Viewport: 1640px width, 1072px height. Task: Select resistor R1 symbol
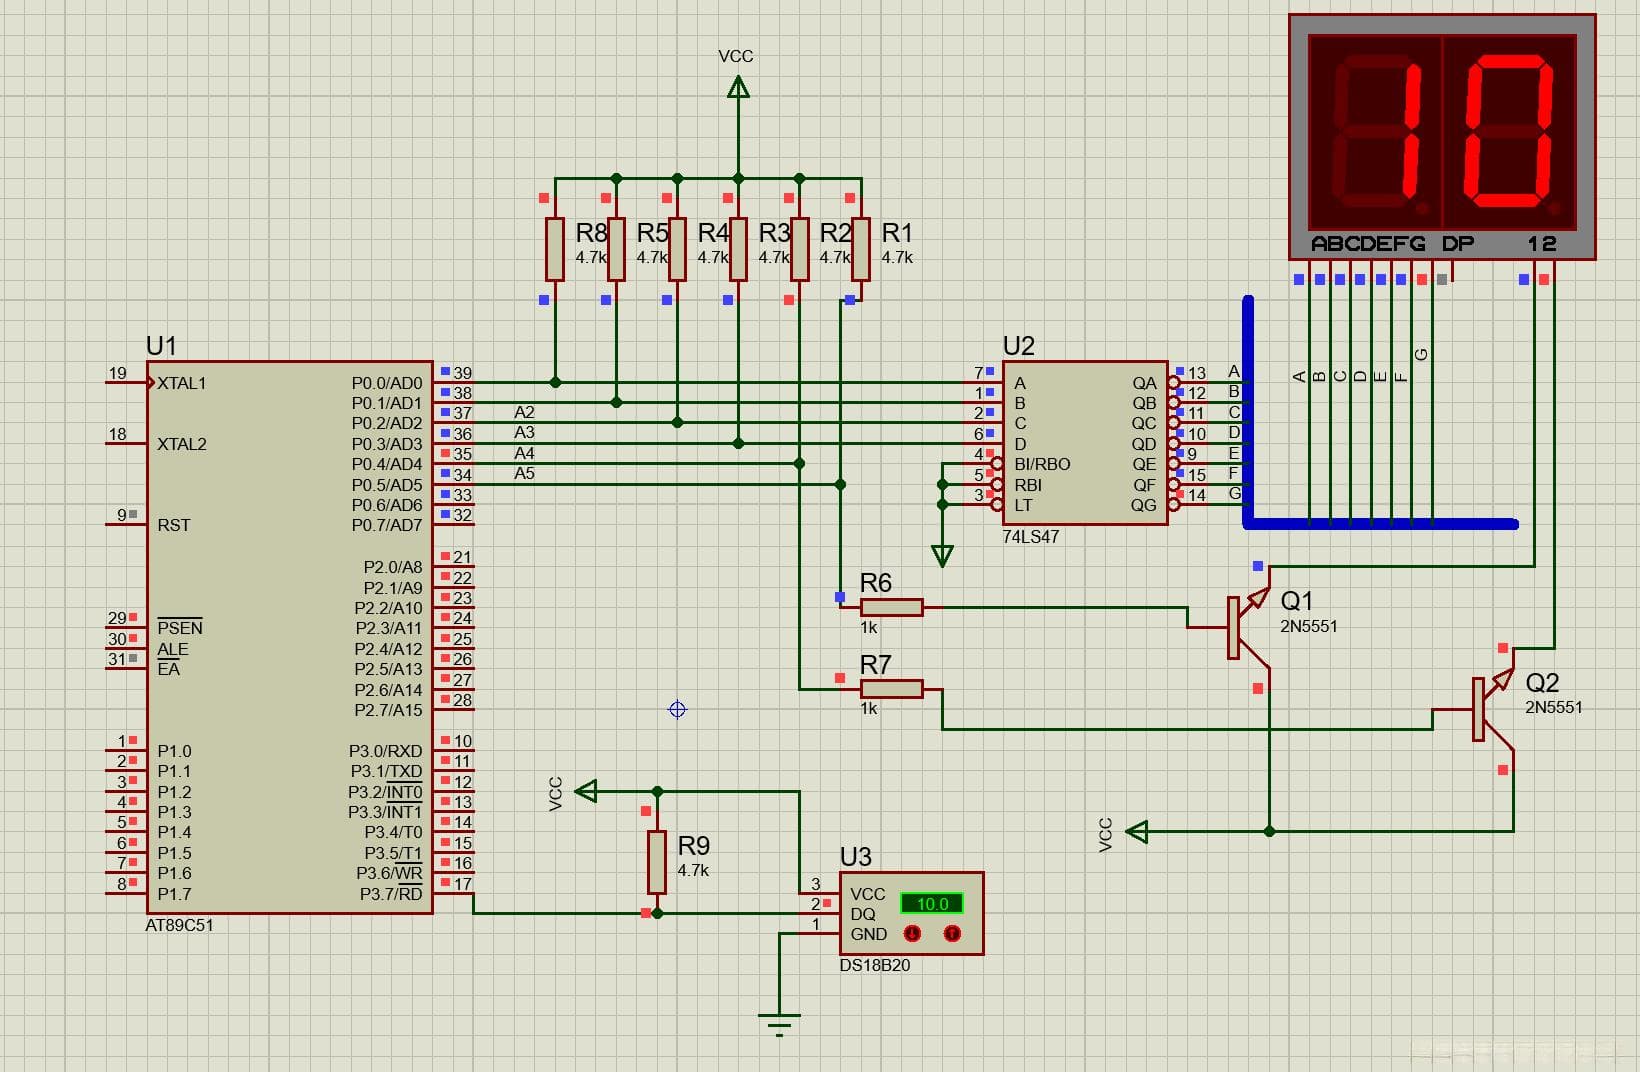click(860, 249)
